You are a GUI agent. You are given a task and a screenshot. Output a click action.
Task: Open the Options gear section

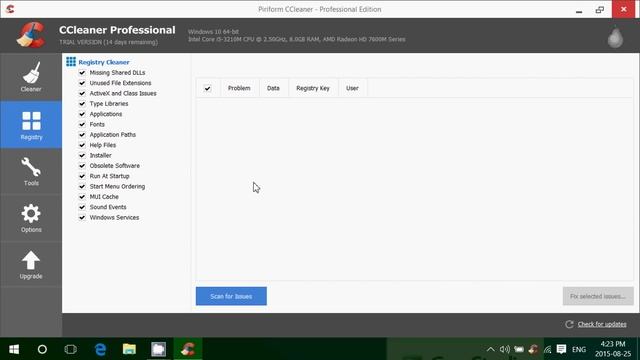tap(31, 218)
